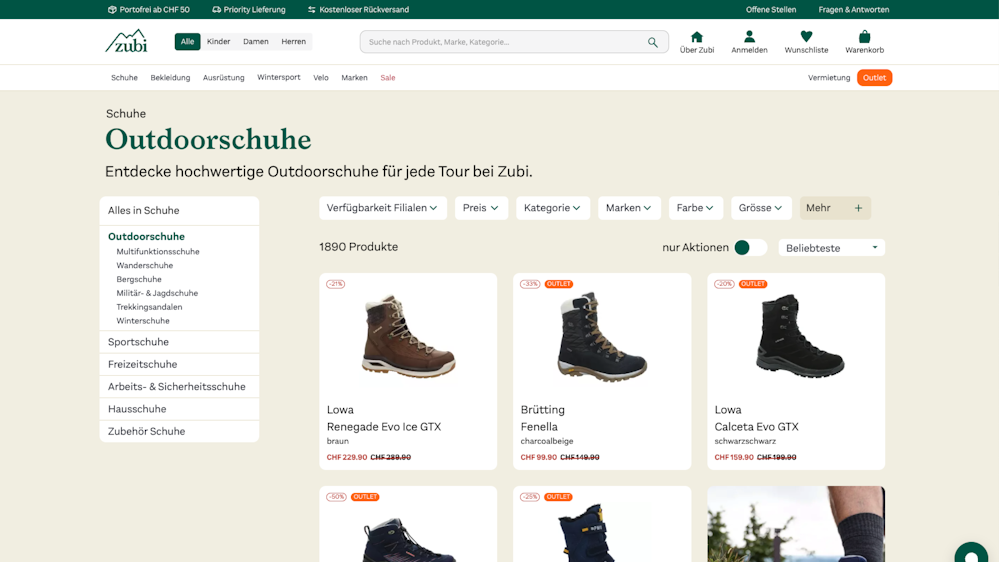Image resolution: width=999 pixels, height=562 pixels.
Task: Click the -21% badge on Renegade Evo Ice
Action: [x=336, y=284]
